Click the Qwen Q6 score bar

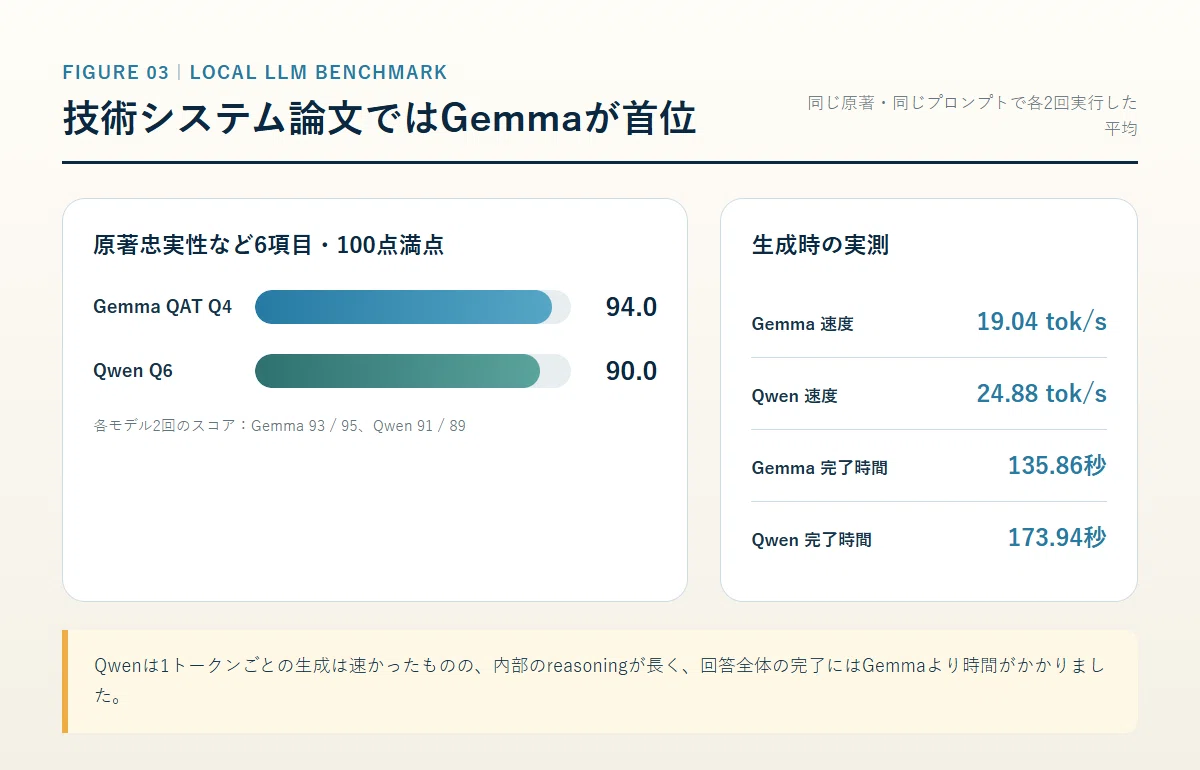pyautogui.click(x=413, y=371)
